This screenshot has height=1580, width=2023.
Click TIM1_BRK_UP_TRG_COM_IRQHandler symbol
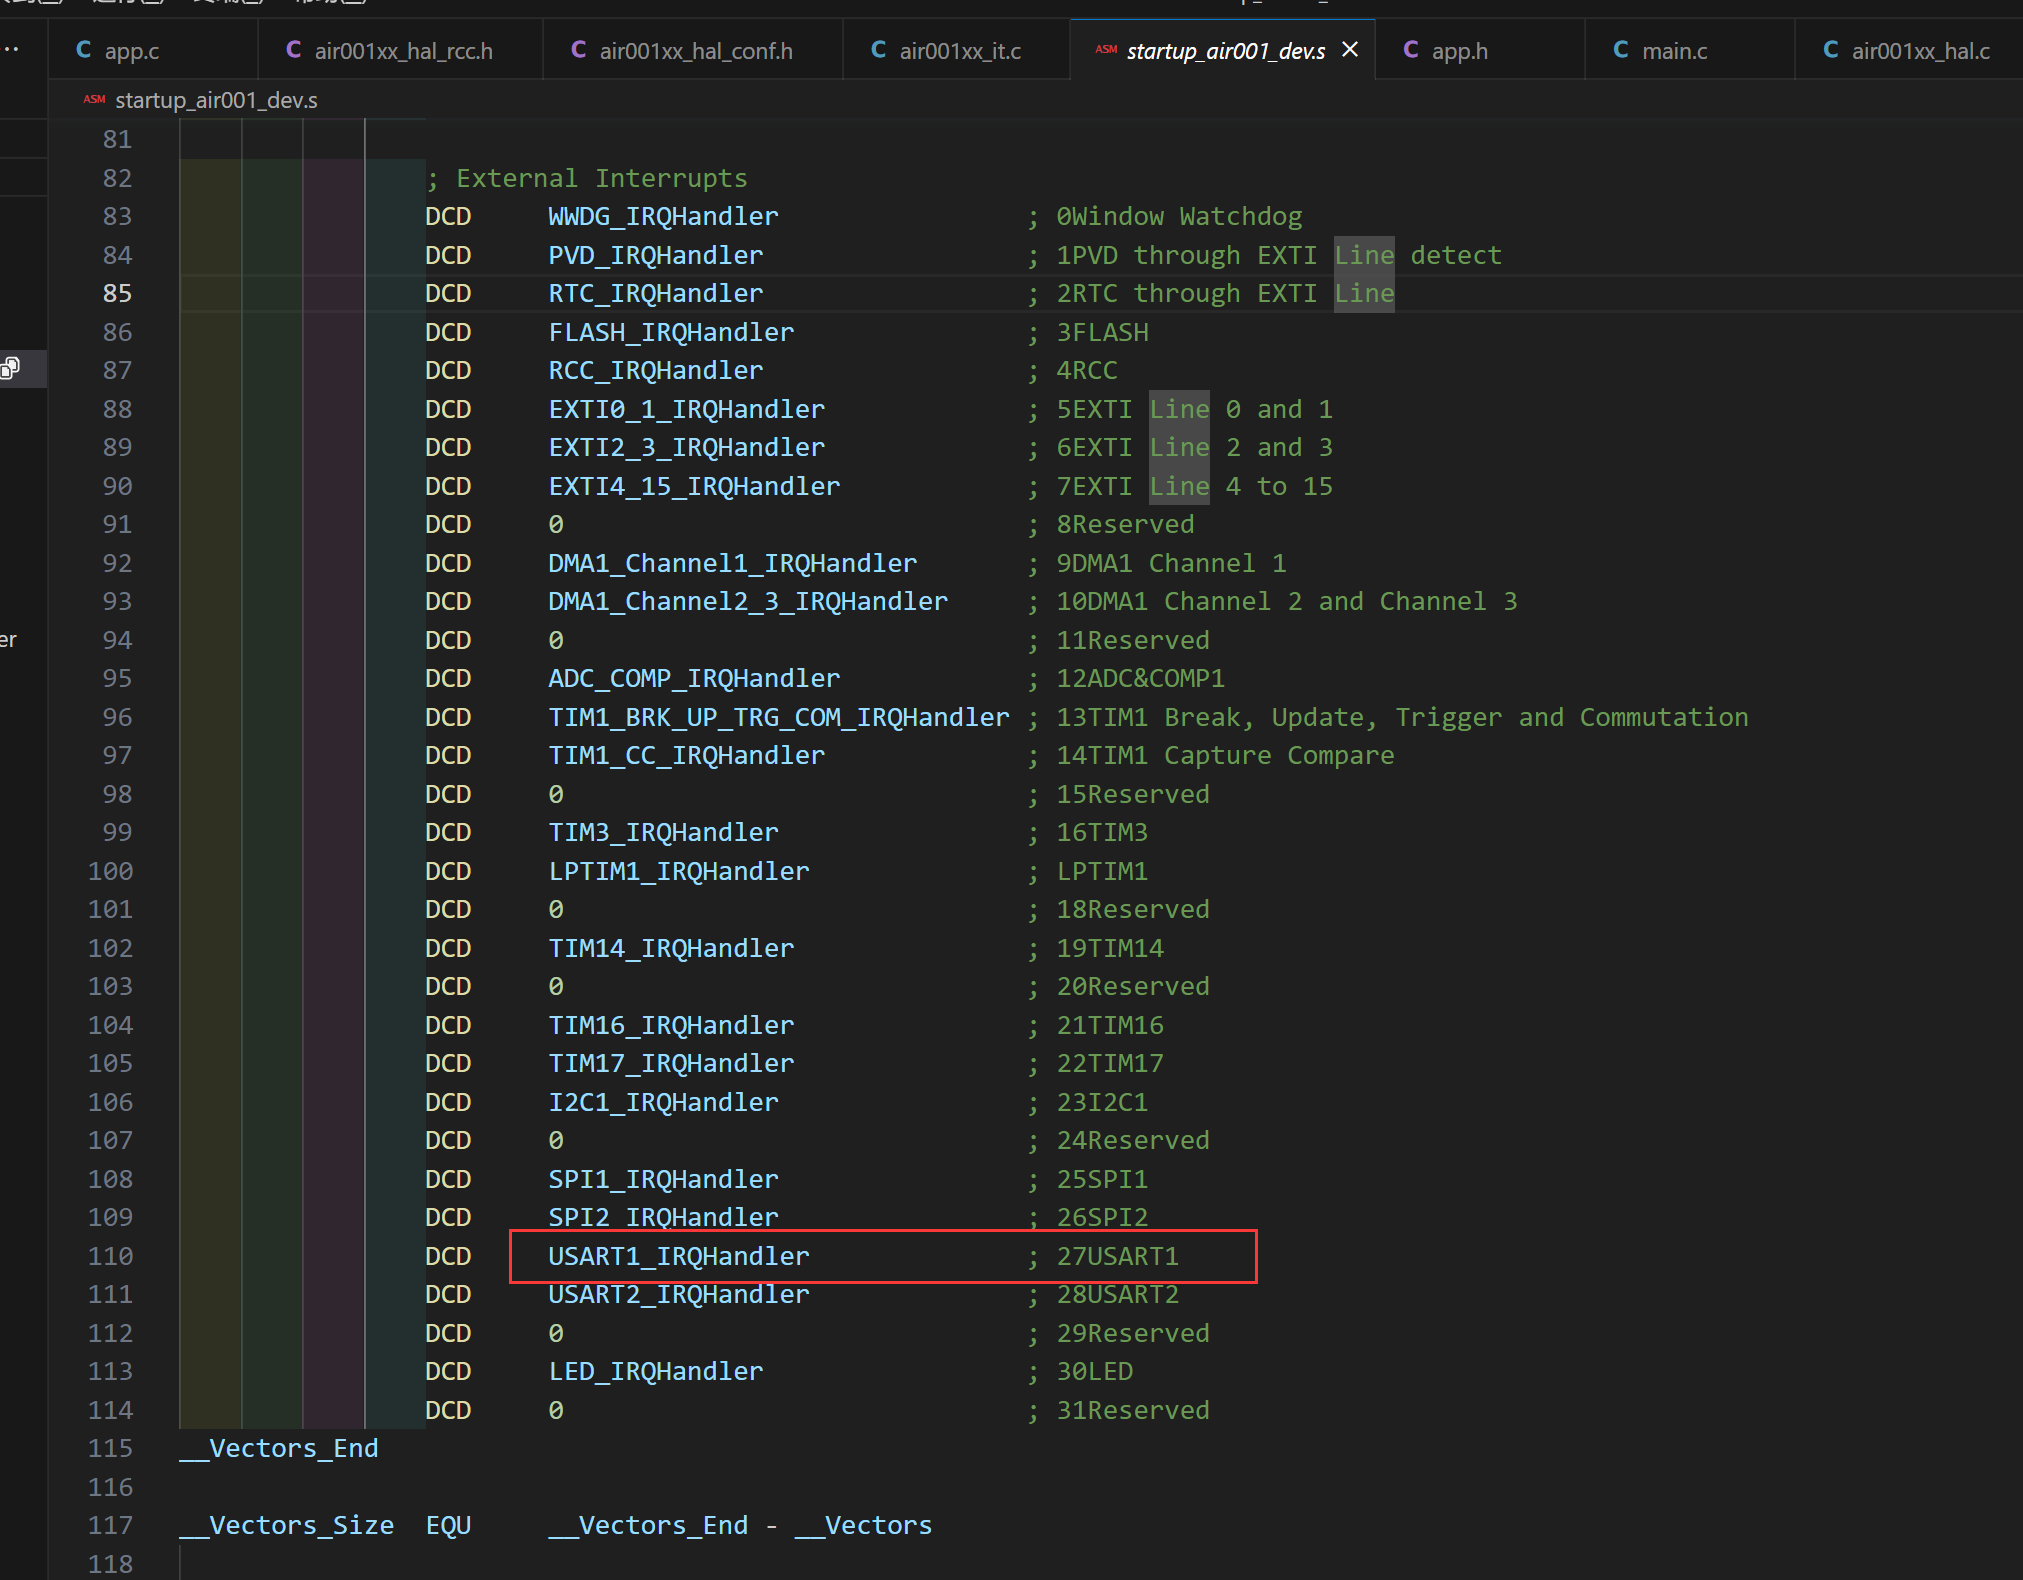tap(779, 718)
